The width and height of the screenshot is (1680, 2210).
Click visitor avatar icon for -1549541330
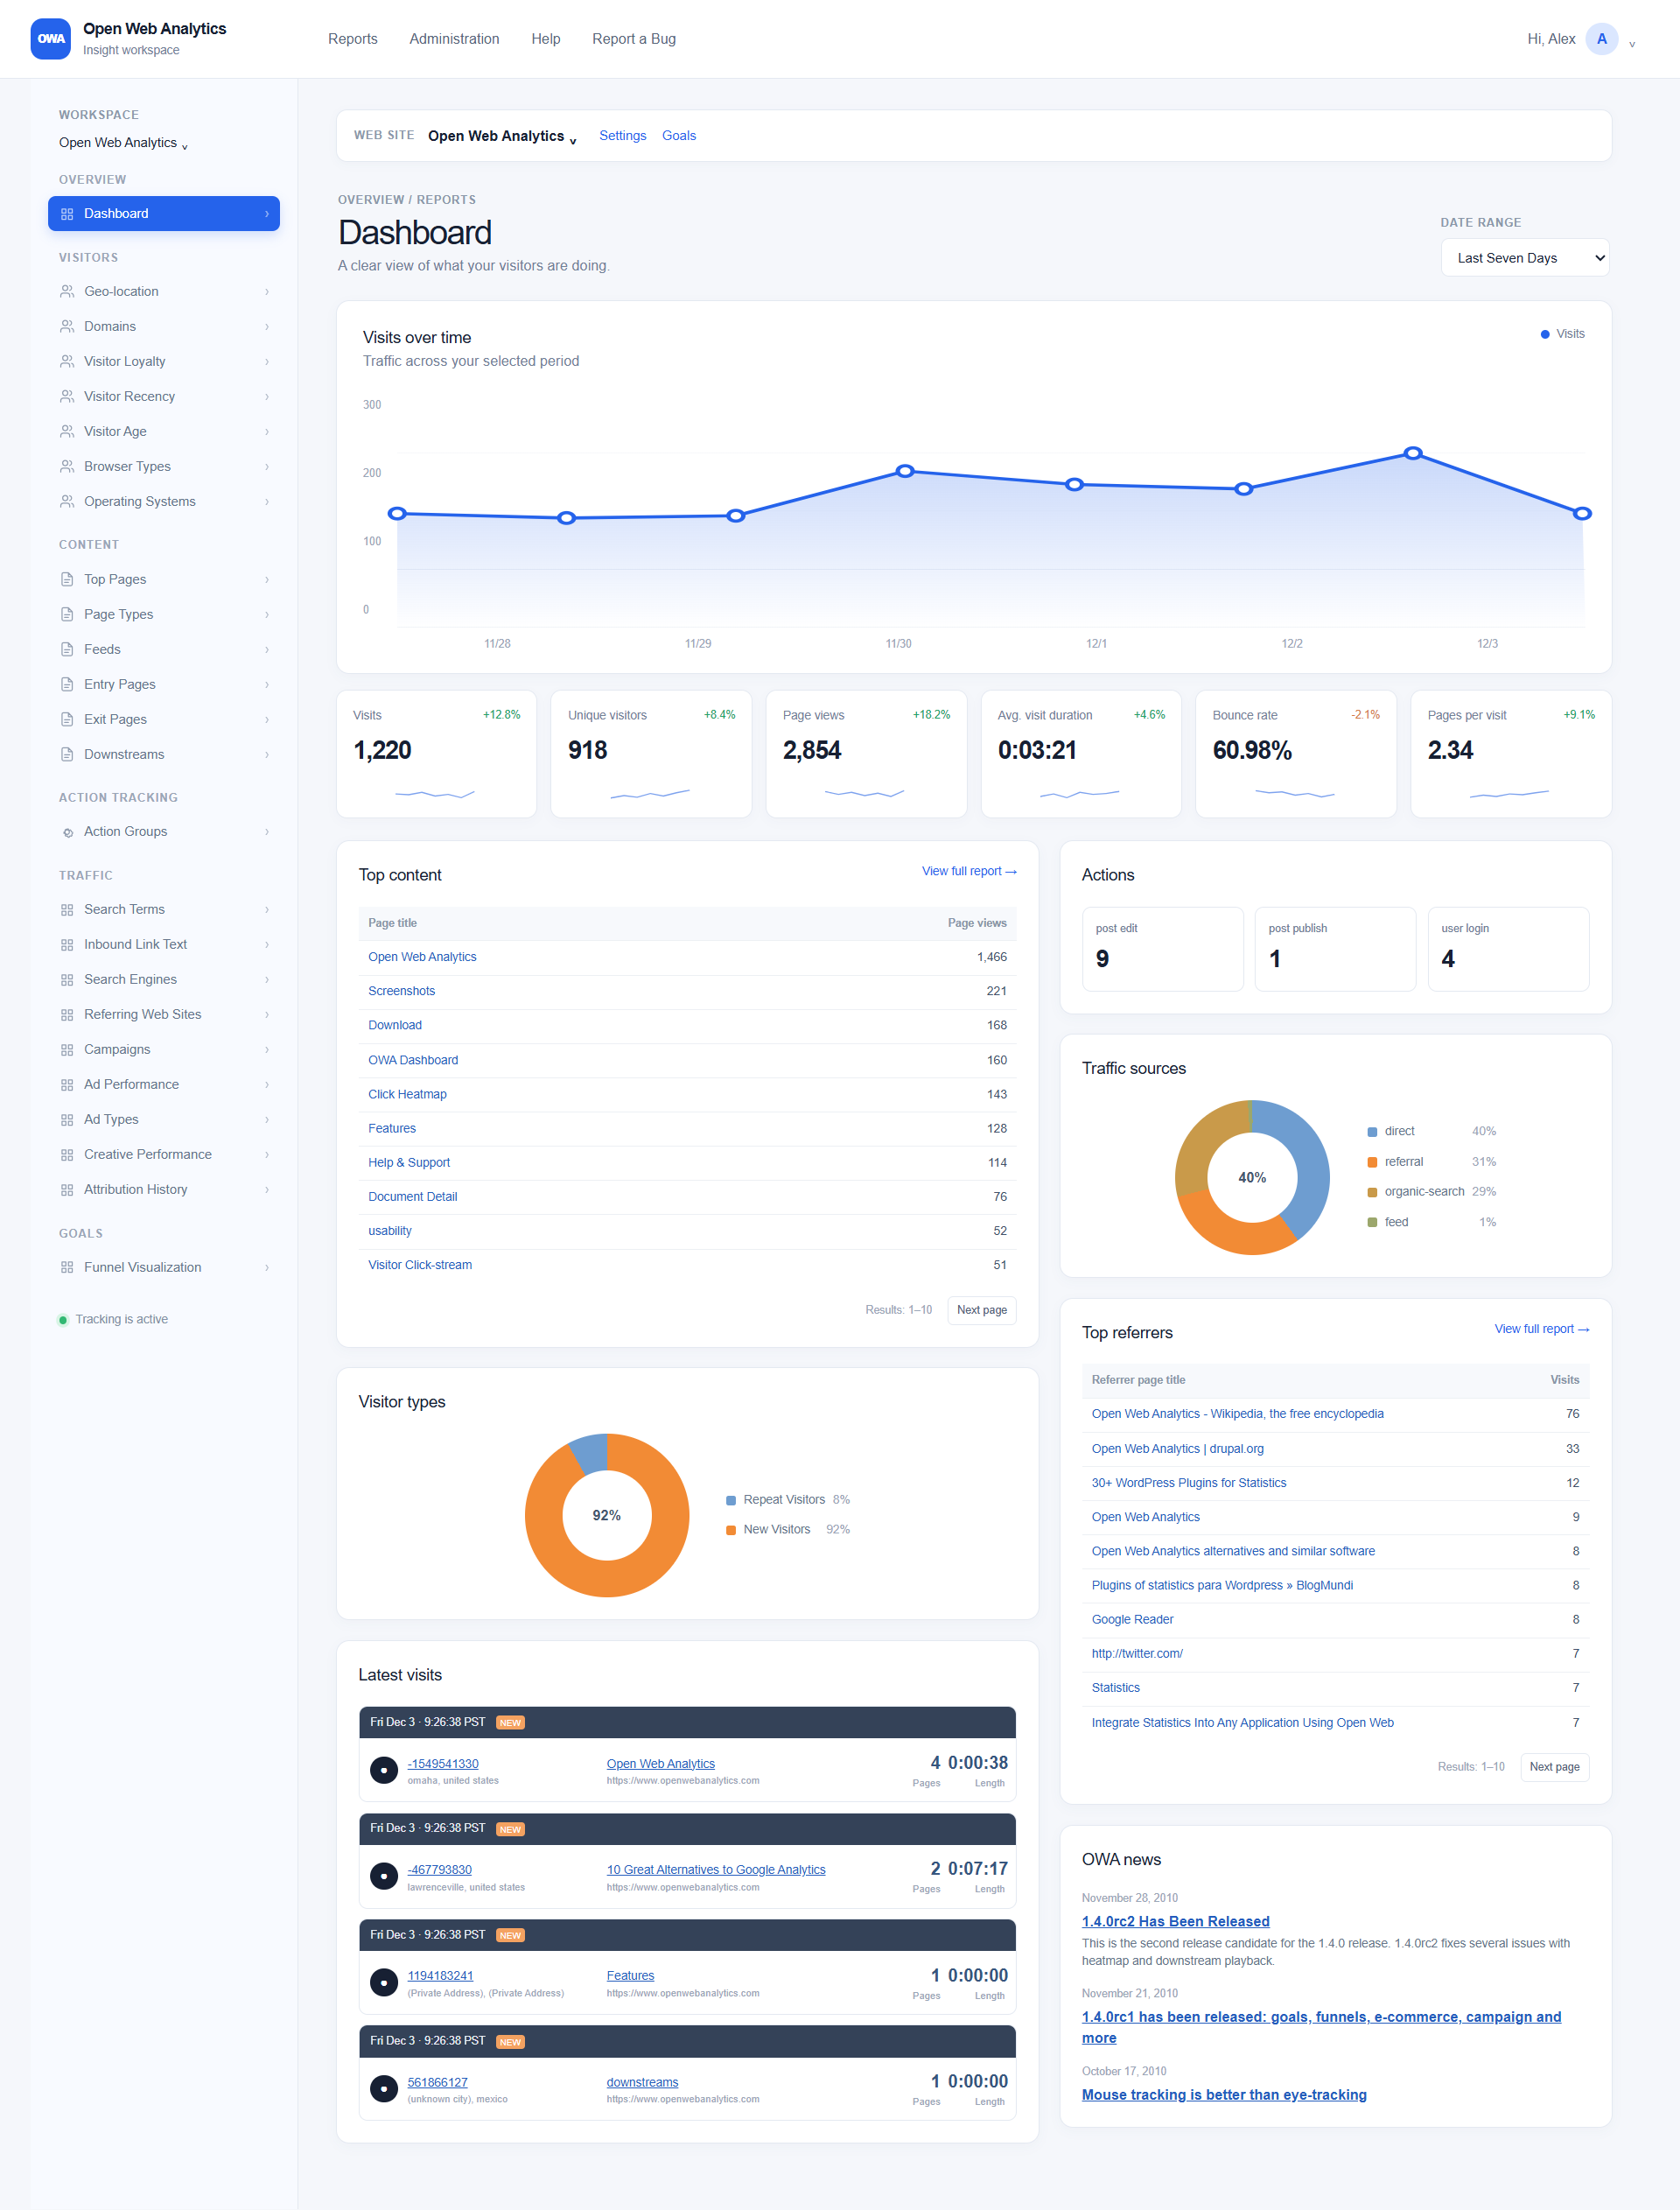point(384,1770)
